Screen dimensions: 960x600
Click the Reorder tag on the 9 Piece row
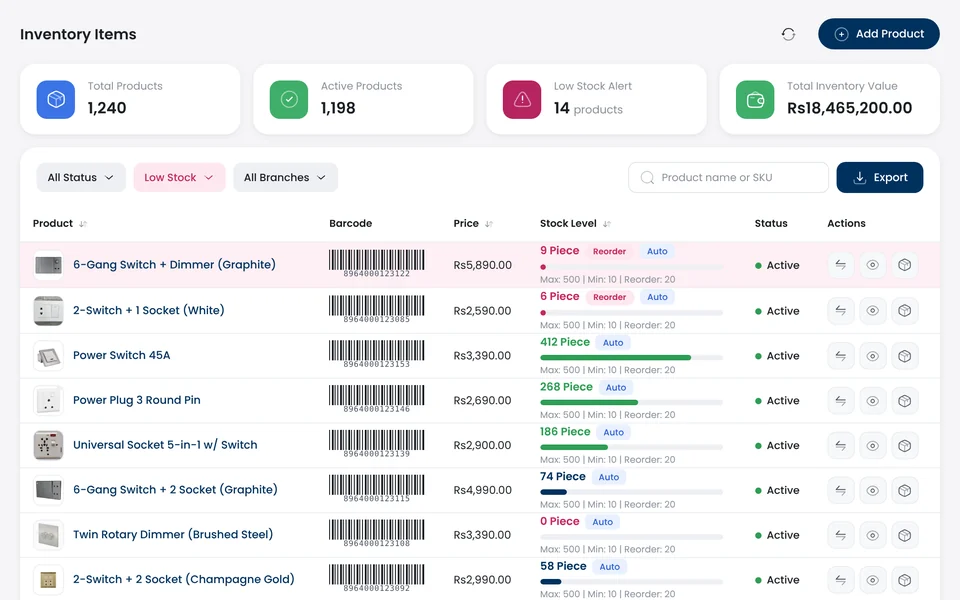(x=609, y=251)
